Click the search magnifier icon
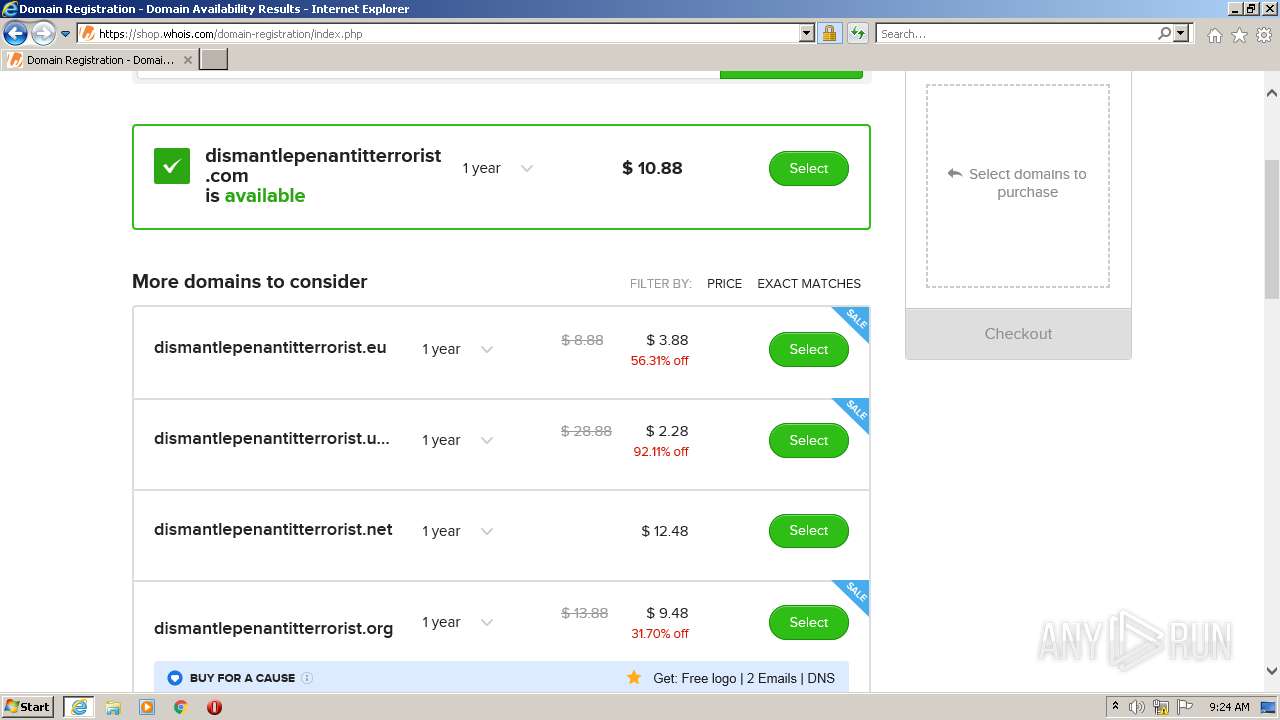The height and width of the screenshot is (720, 1280). (x=1164, y=33)
